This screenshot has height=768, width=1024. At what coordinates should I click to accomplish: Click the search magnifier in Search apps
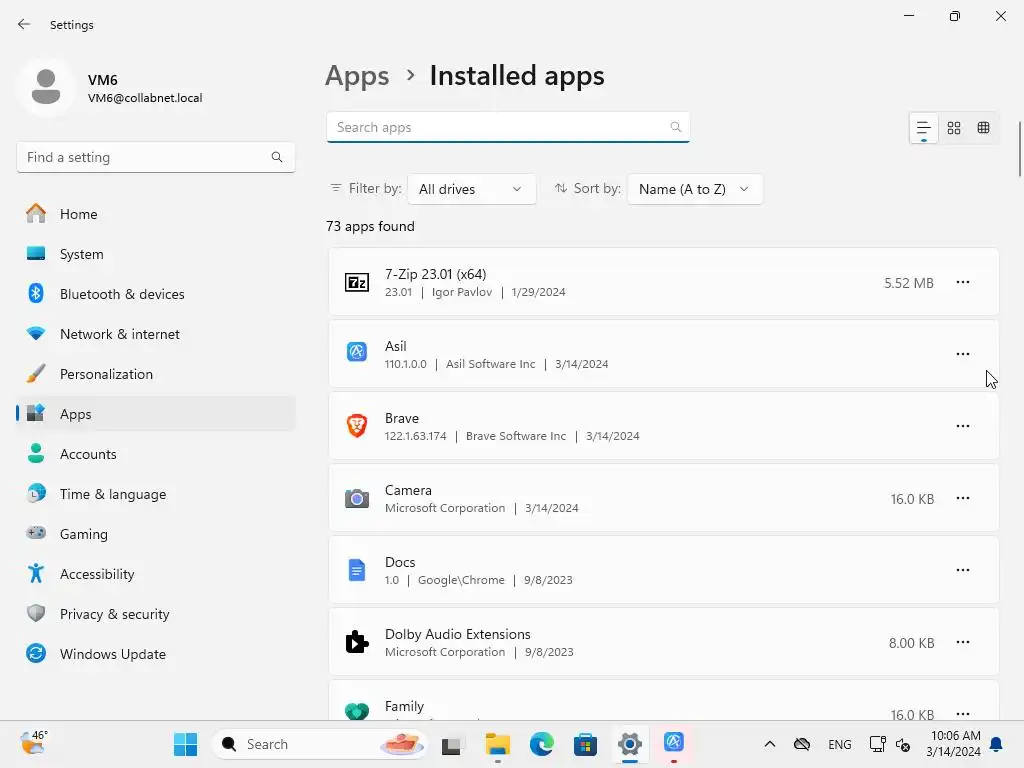(x=675, y=127)
